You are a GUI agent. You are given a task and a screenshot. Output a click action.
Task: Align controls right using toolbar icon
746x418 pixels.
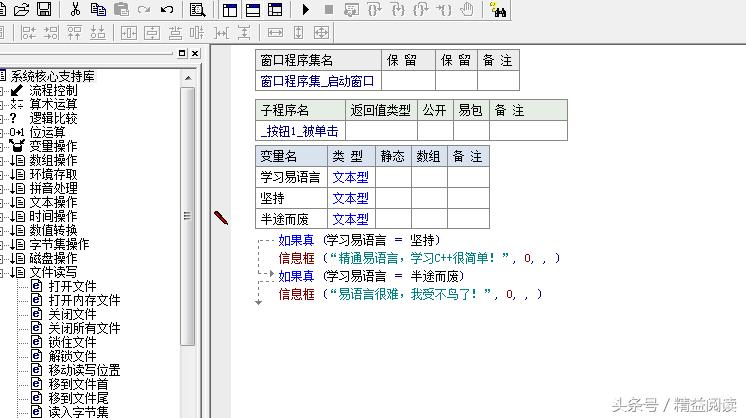tap(51, 33)
